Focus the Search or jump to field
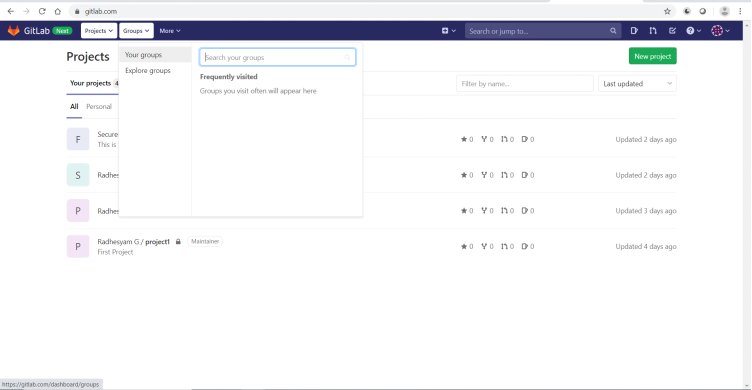 click(543, 31)
